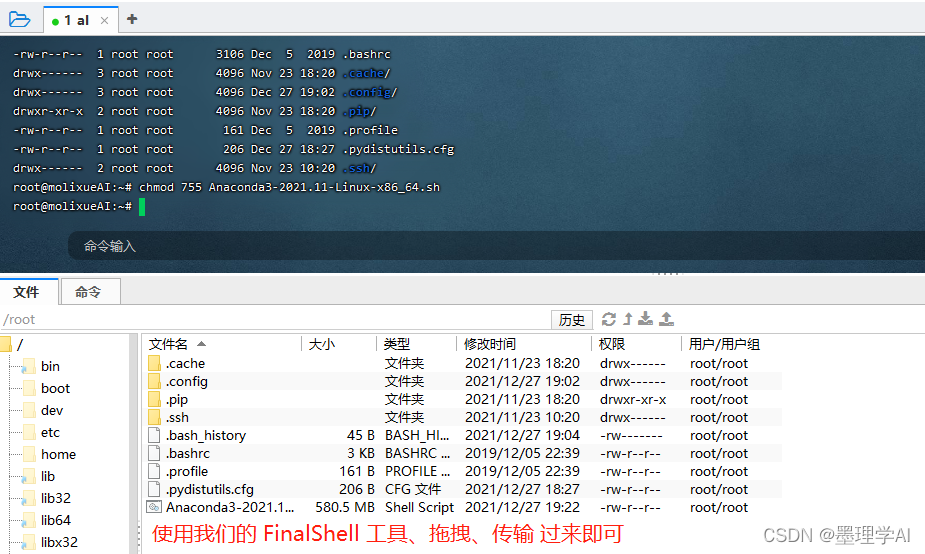
Task: Focus the 命令输入 command input box
Action: point(496,245)
